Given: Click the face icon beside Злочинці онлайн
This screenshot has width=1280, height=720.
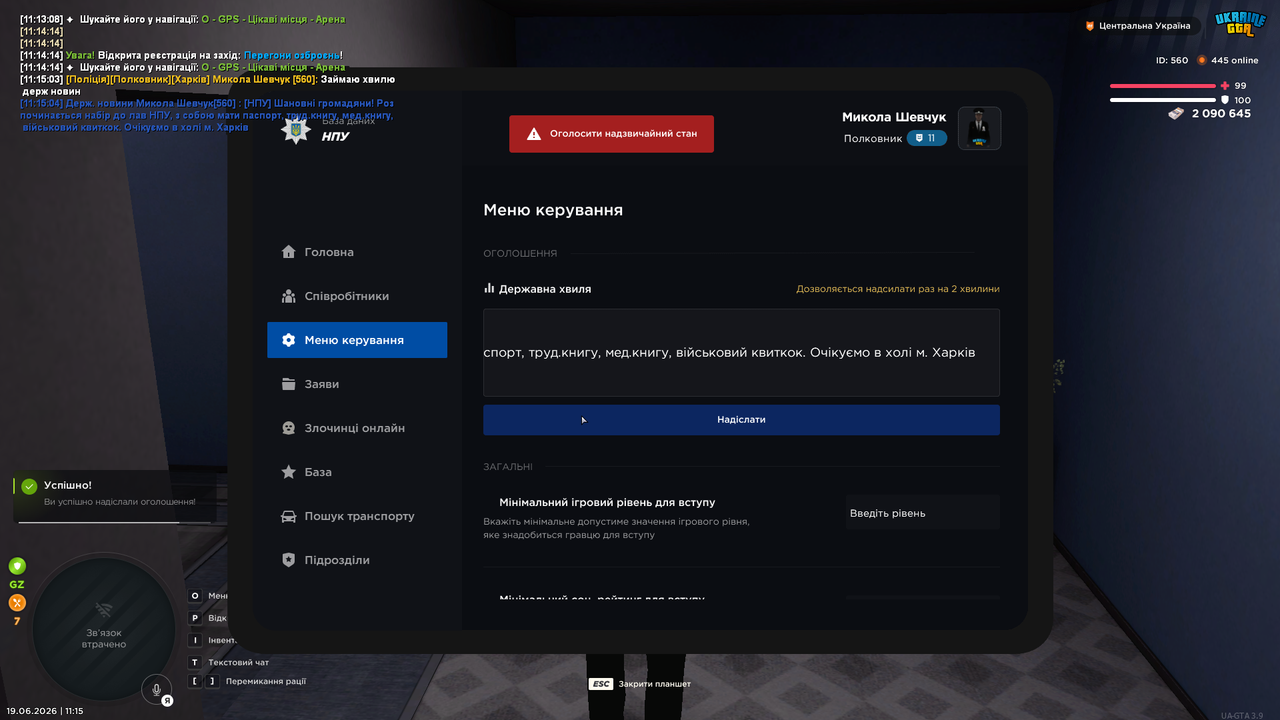Looking at the screenshot, I should (289, 428).
